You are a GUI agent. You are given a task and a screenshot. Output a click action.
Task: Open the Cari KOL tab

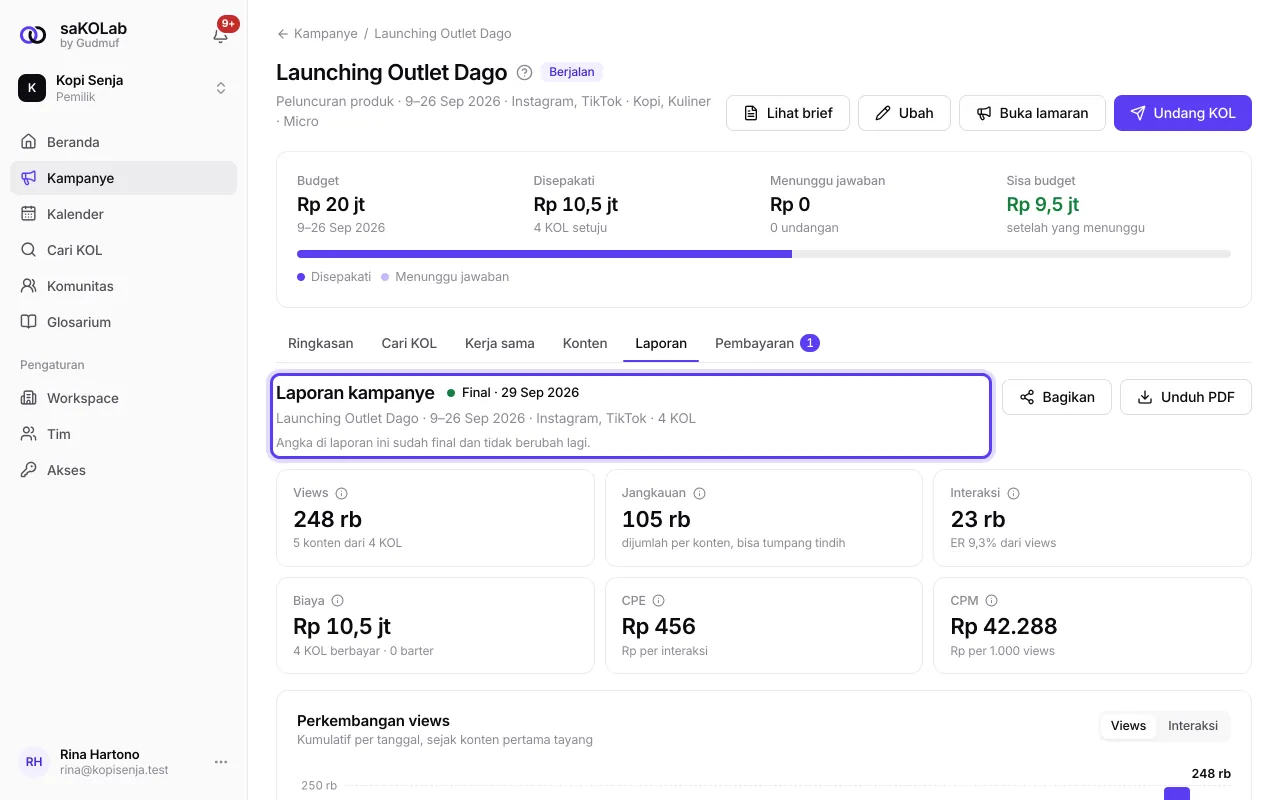point(409,343)
